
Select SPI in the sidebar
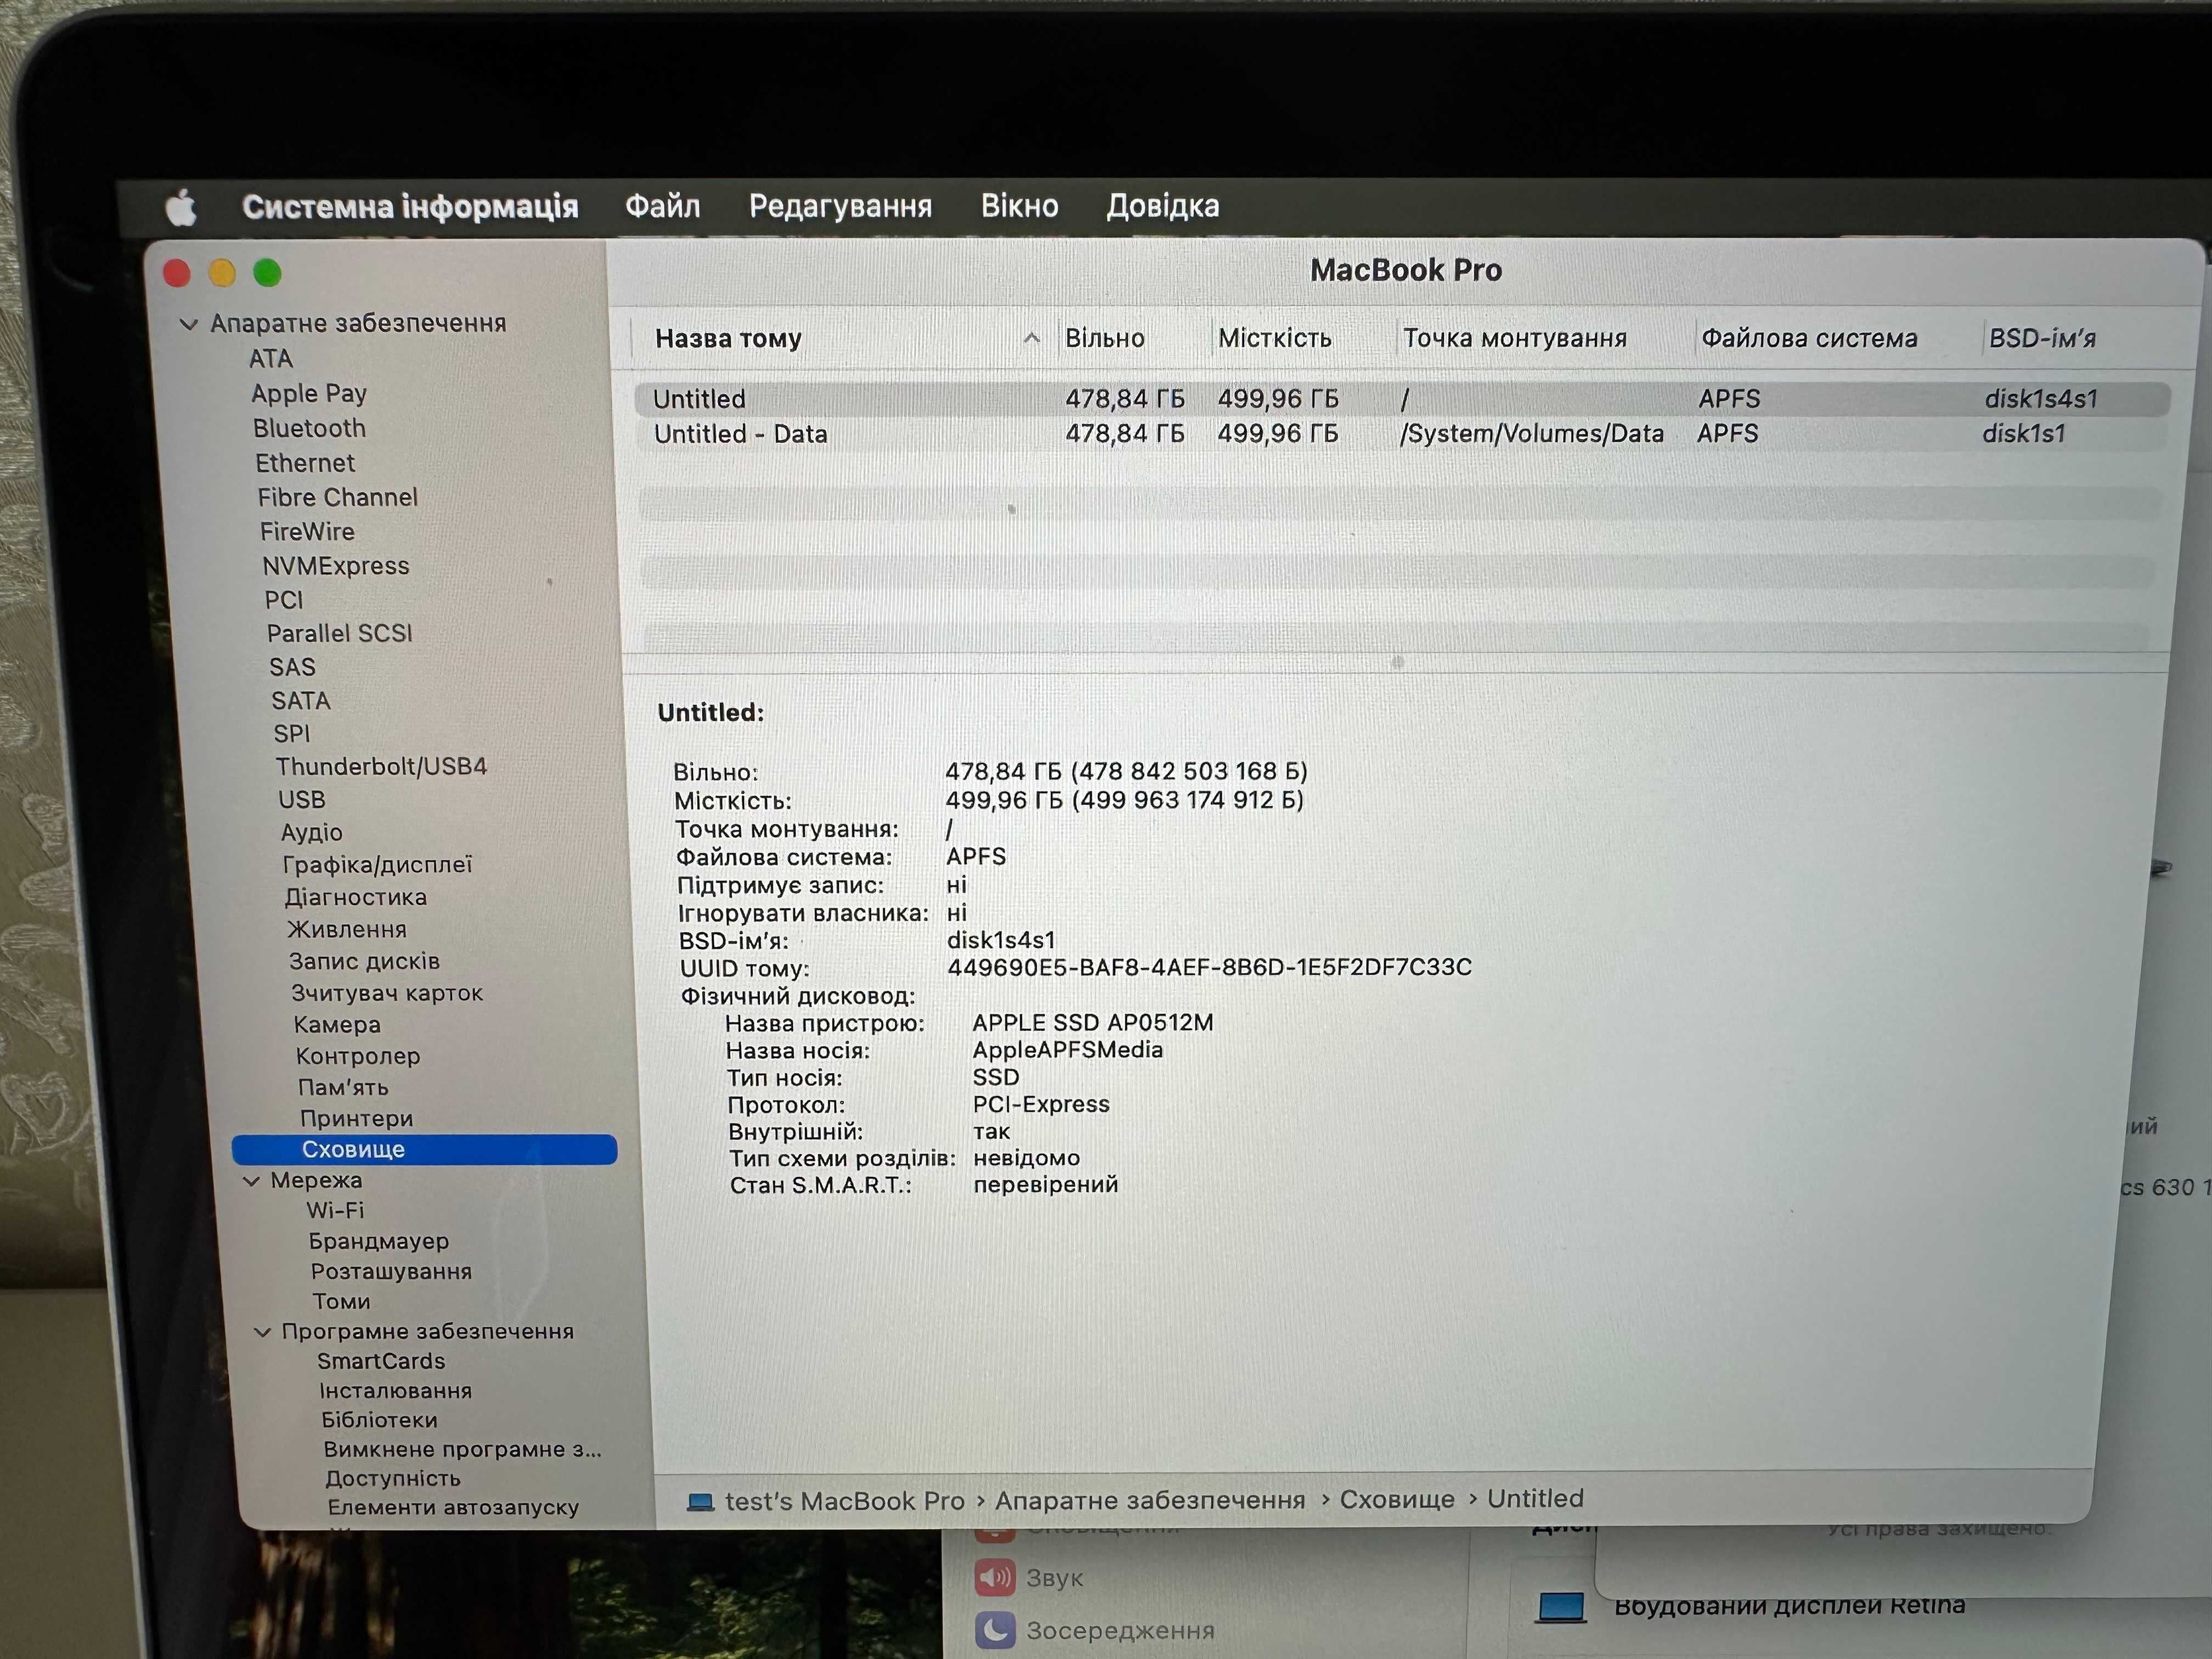coord(292,734)
